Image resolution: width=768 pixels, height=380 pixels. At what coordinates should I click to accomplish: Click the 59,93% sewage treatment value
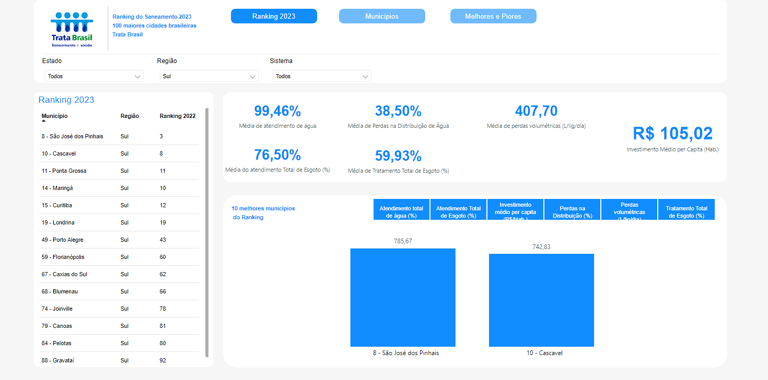point(398,156)
